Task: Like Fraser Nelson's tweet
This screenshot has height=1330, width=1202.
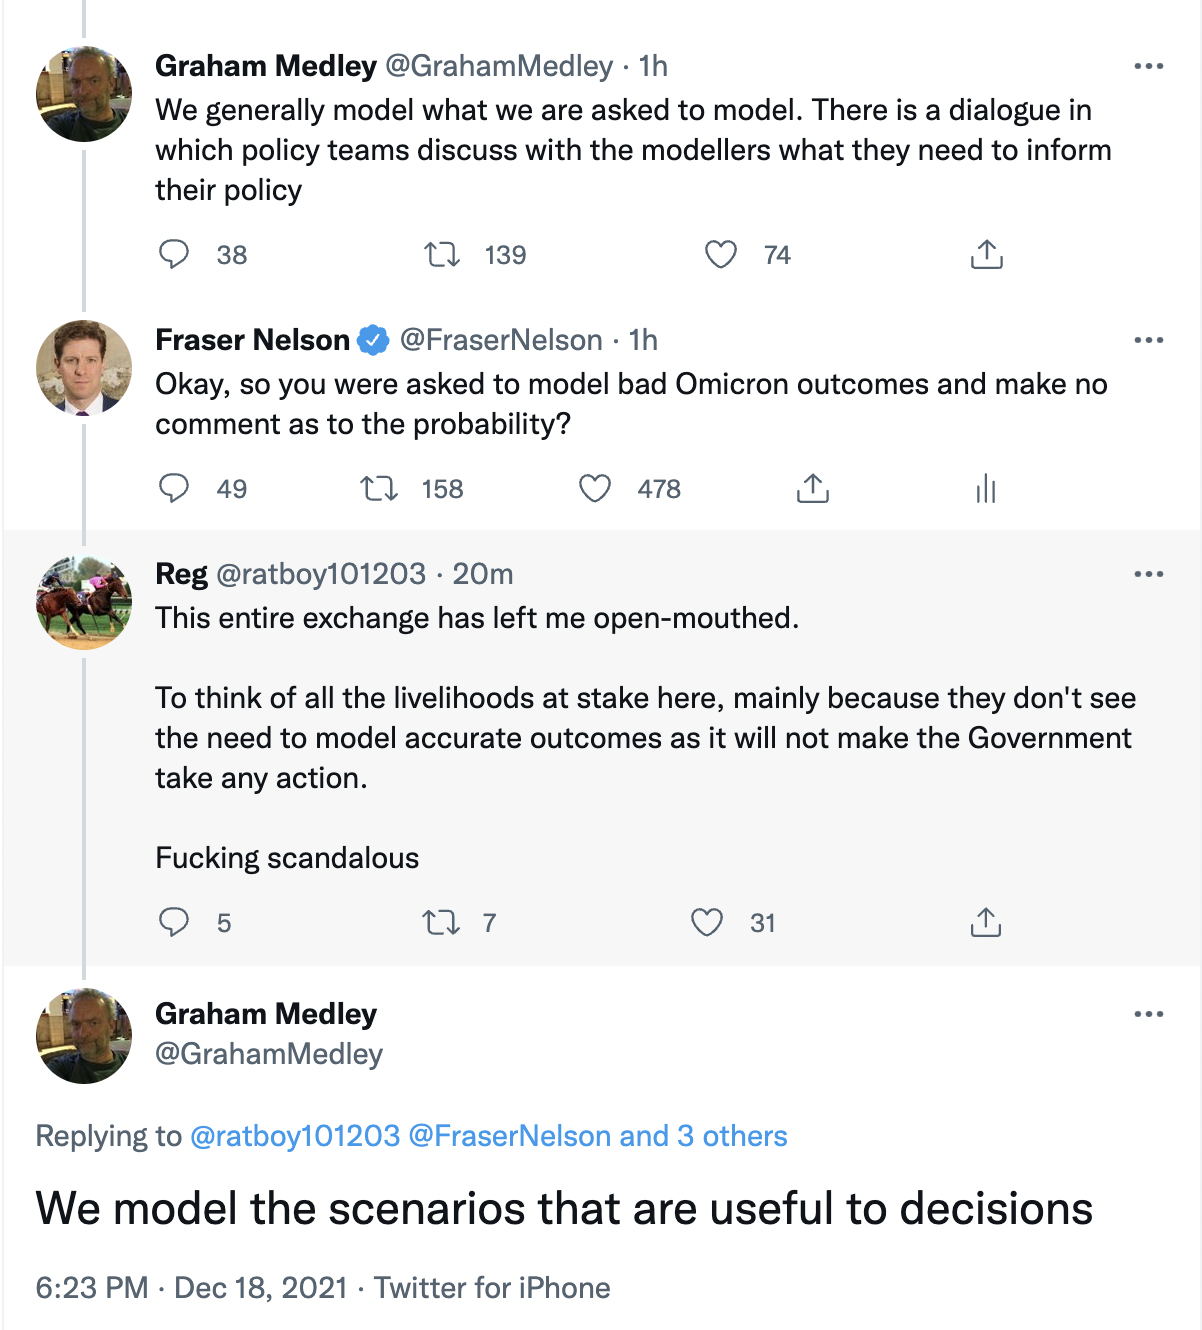Action: [595, 488]
